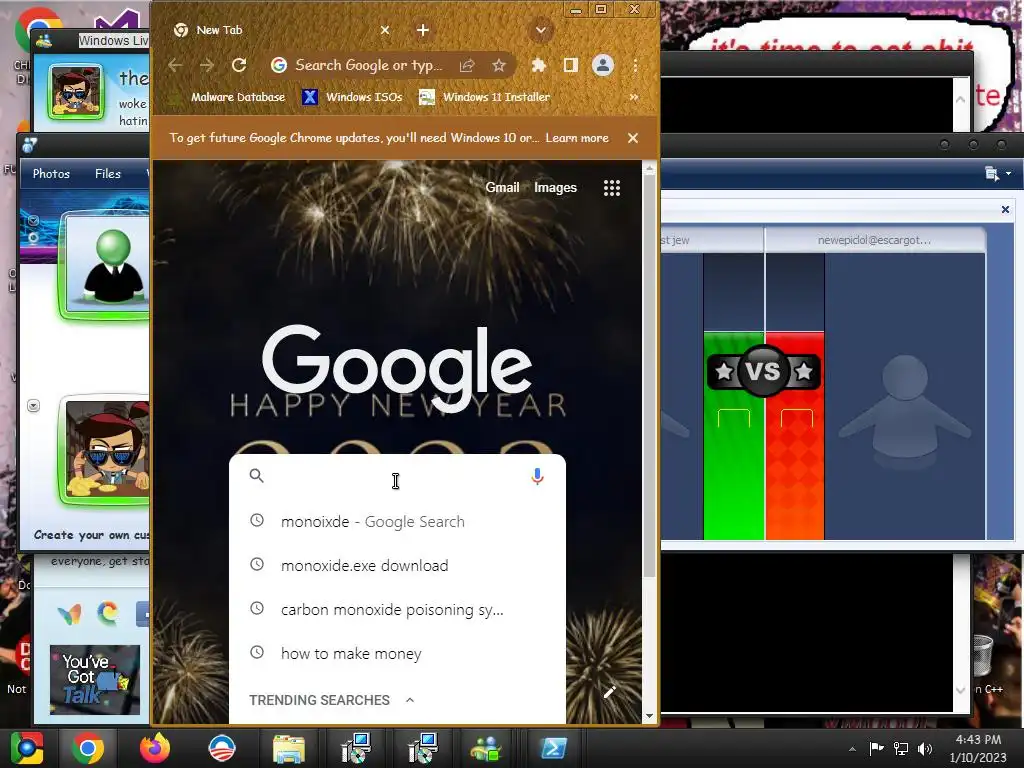Open File Explorer from the taskbar
The image size is (1024, 768).
click(289, 748)
